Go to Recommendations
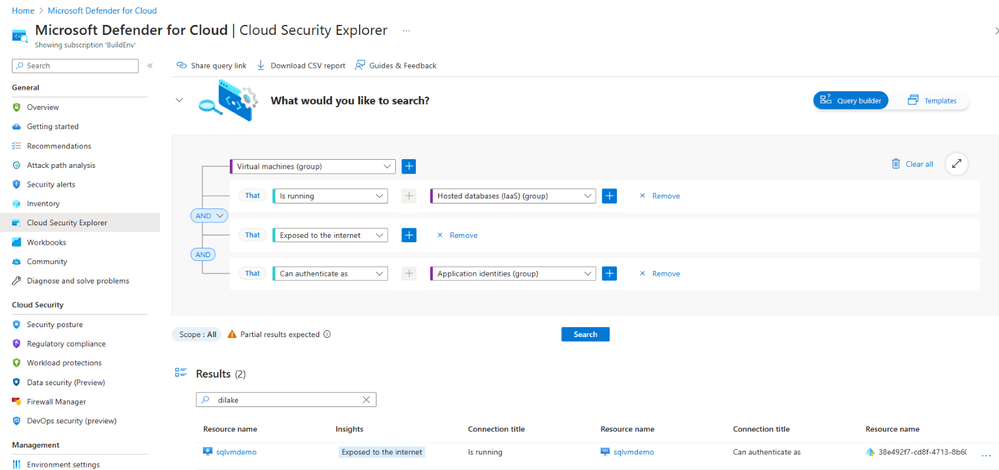The width and height of the screenshot is (999, 470). tap(59, 146)
